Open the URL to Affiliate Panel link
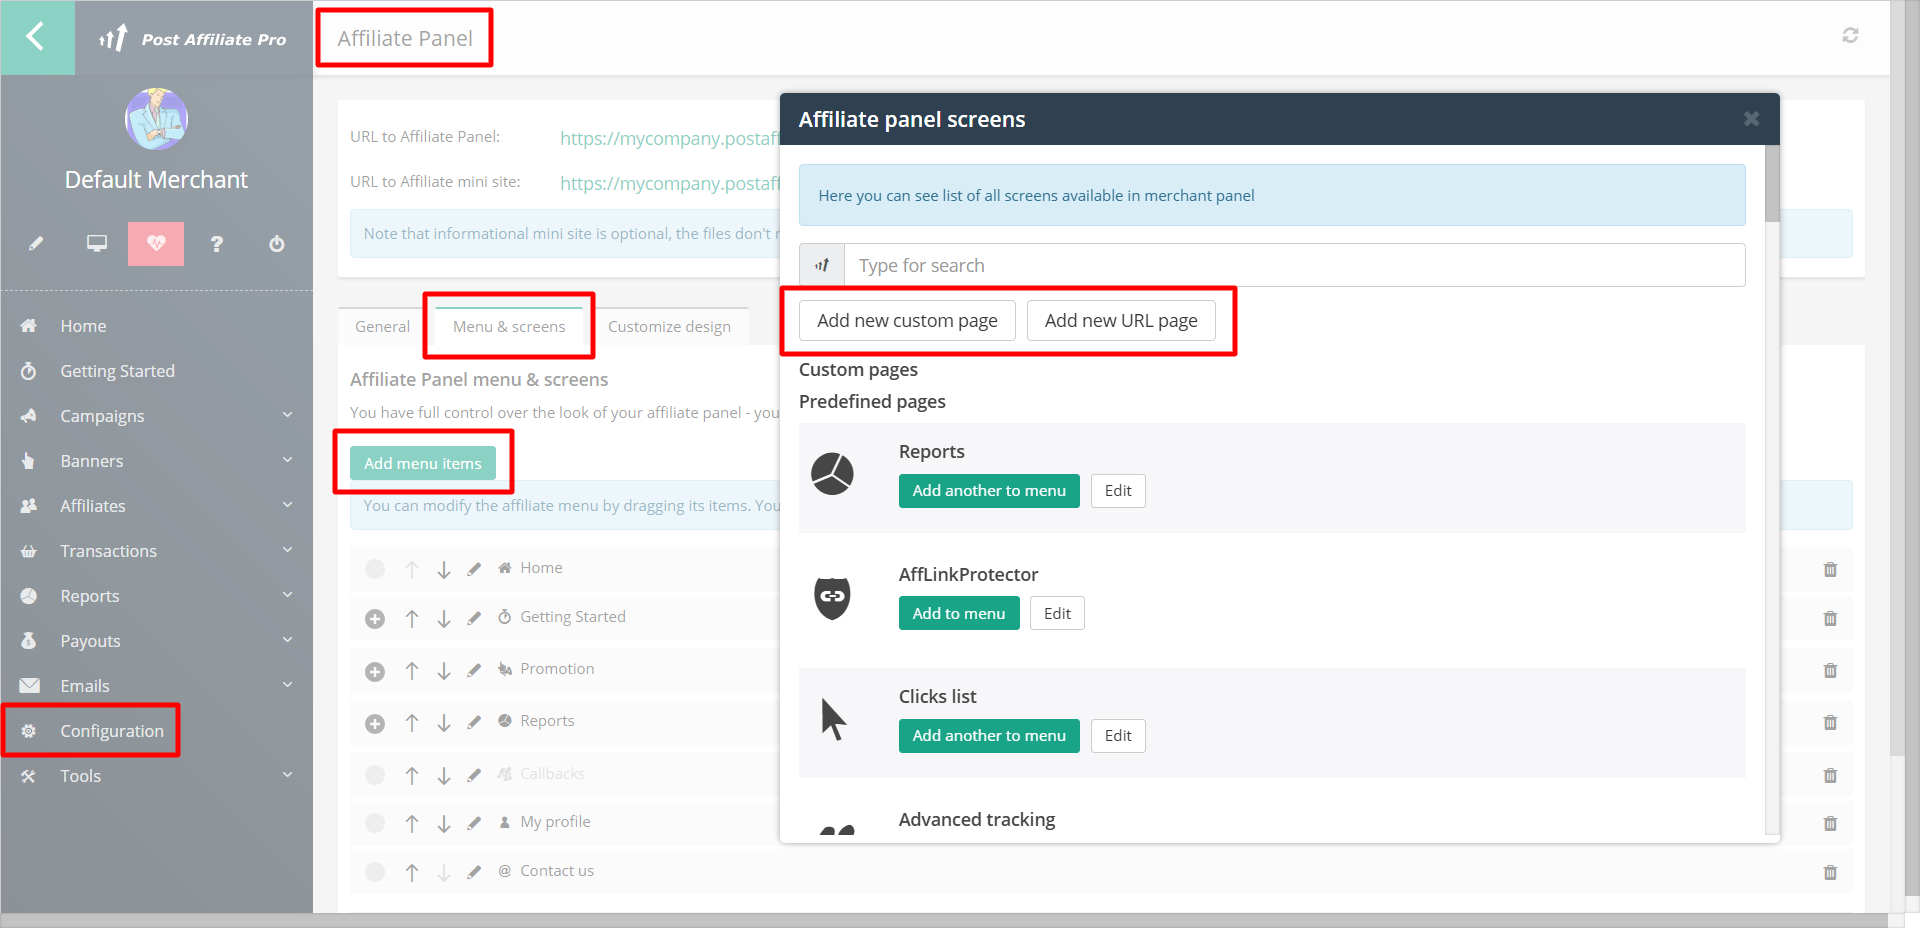Viewport: 1920px width, 928px height. 669,138
